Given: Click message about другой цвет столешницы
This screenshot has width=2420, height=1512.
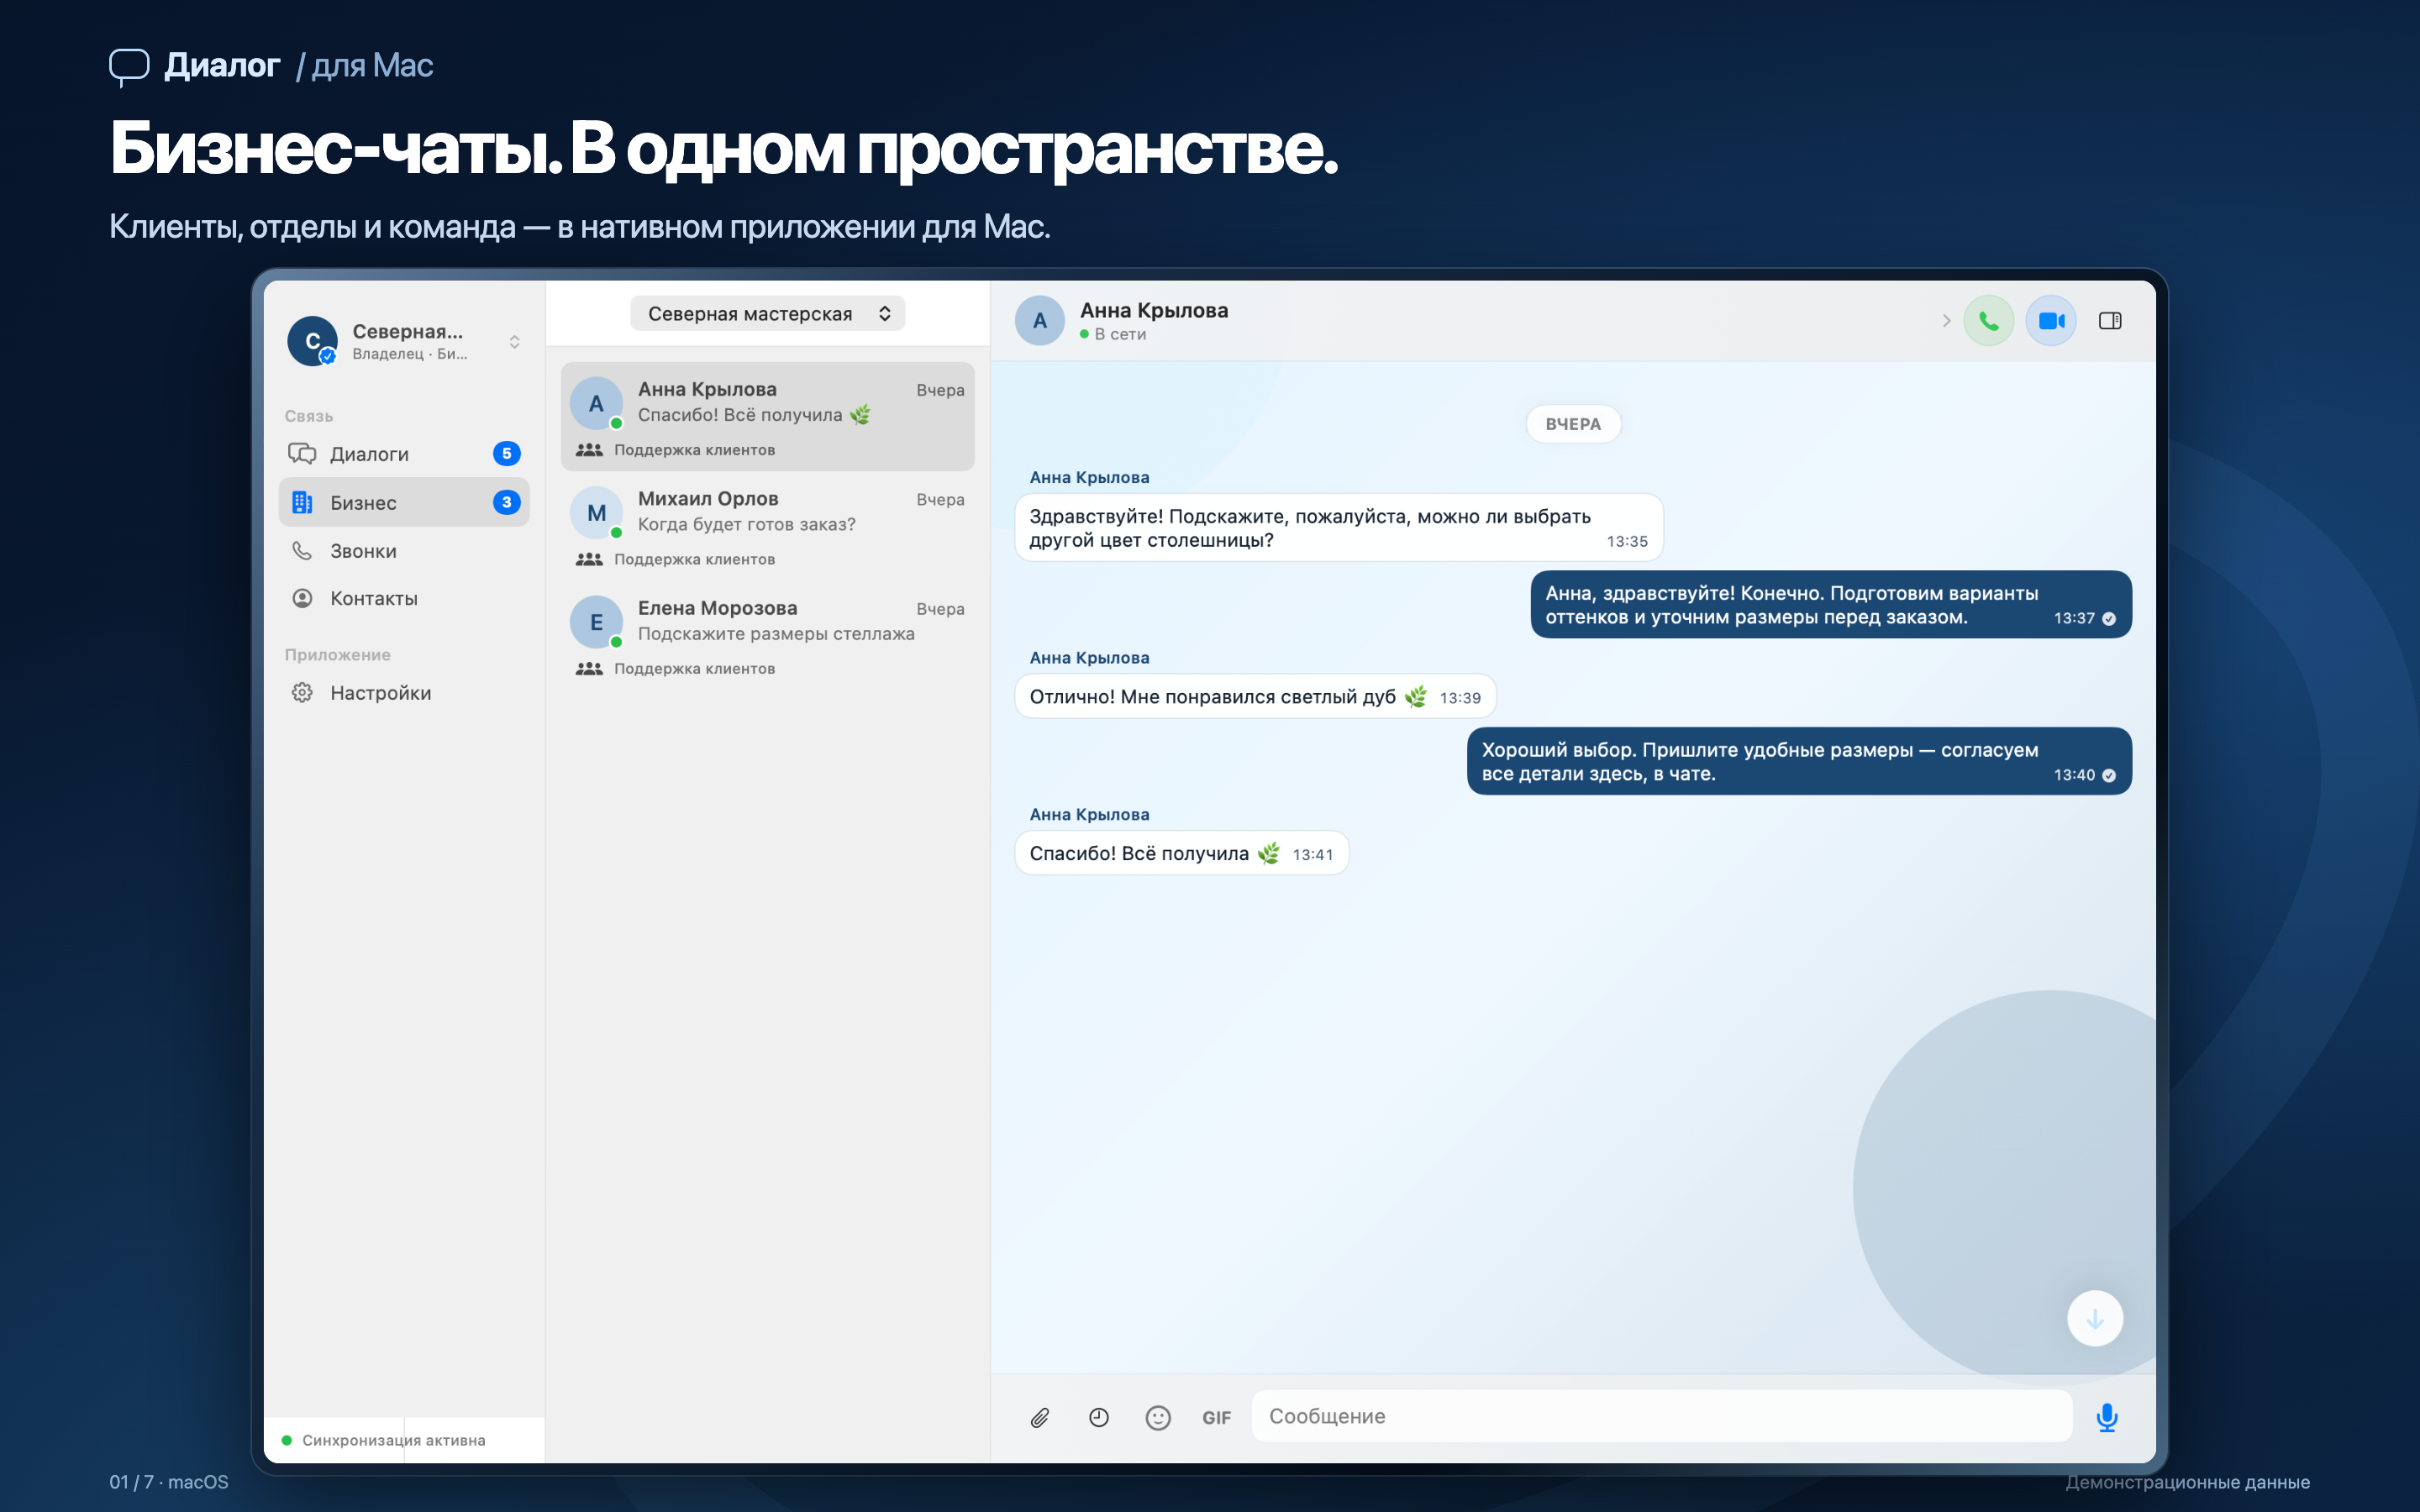Looking at the screenshot, I should click(x=1338, y=528).
